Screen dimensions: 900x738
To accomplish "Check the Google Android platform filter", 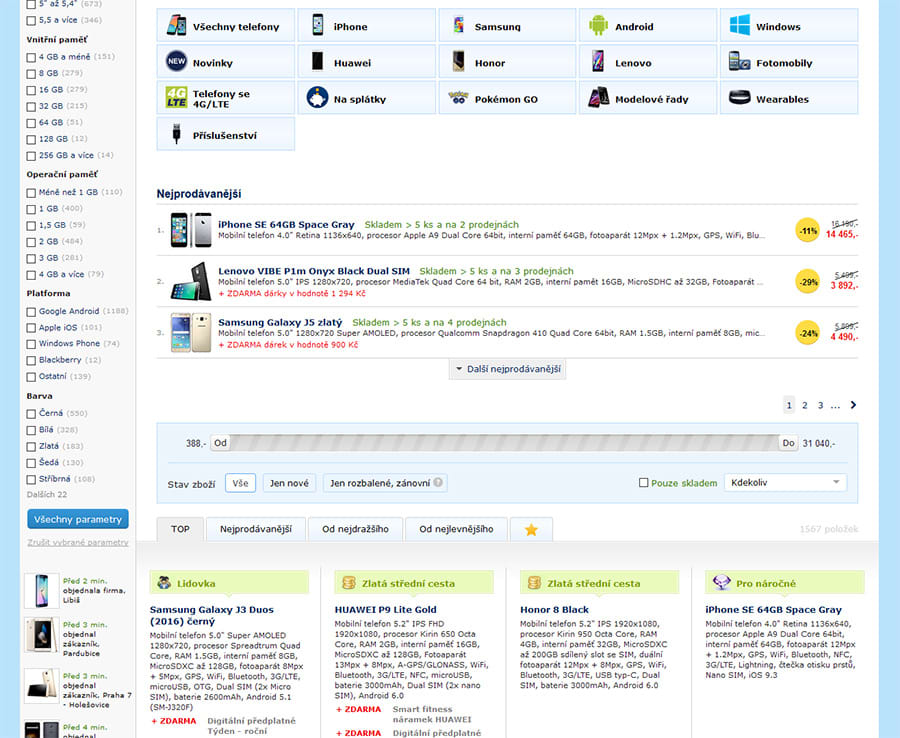I will [x=31, y=312].
